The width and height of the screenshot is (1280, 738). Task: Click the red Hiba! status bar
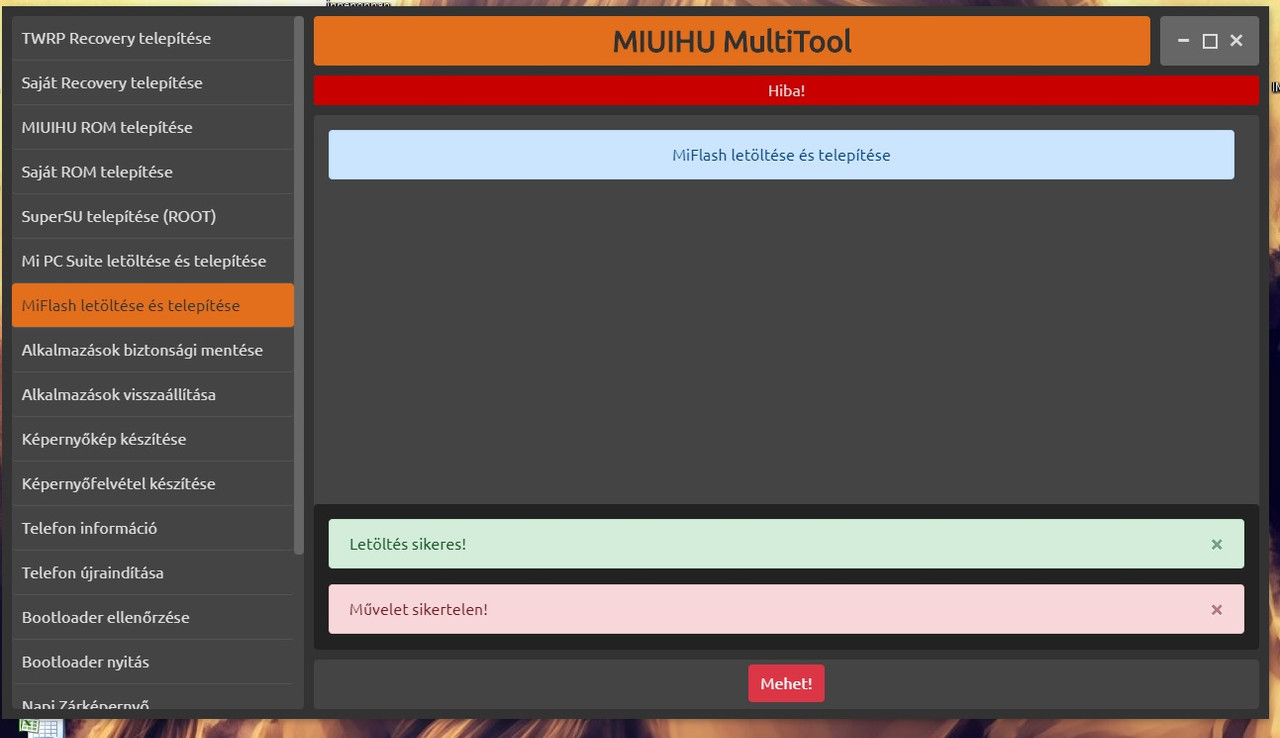pos(786,90)
